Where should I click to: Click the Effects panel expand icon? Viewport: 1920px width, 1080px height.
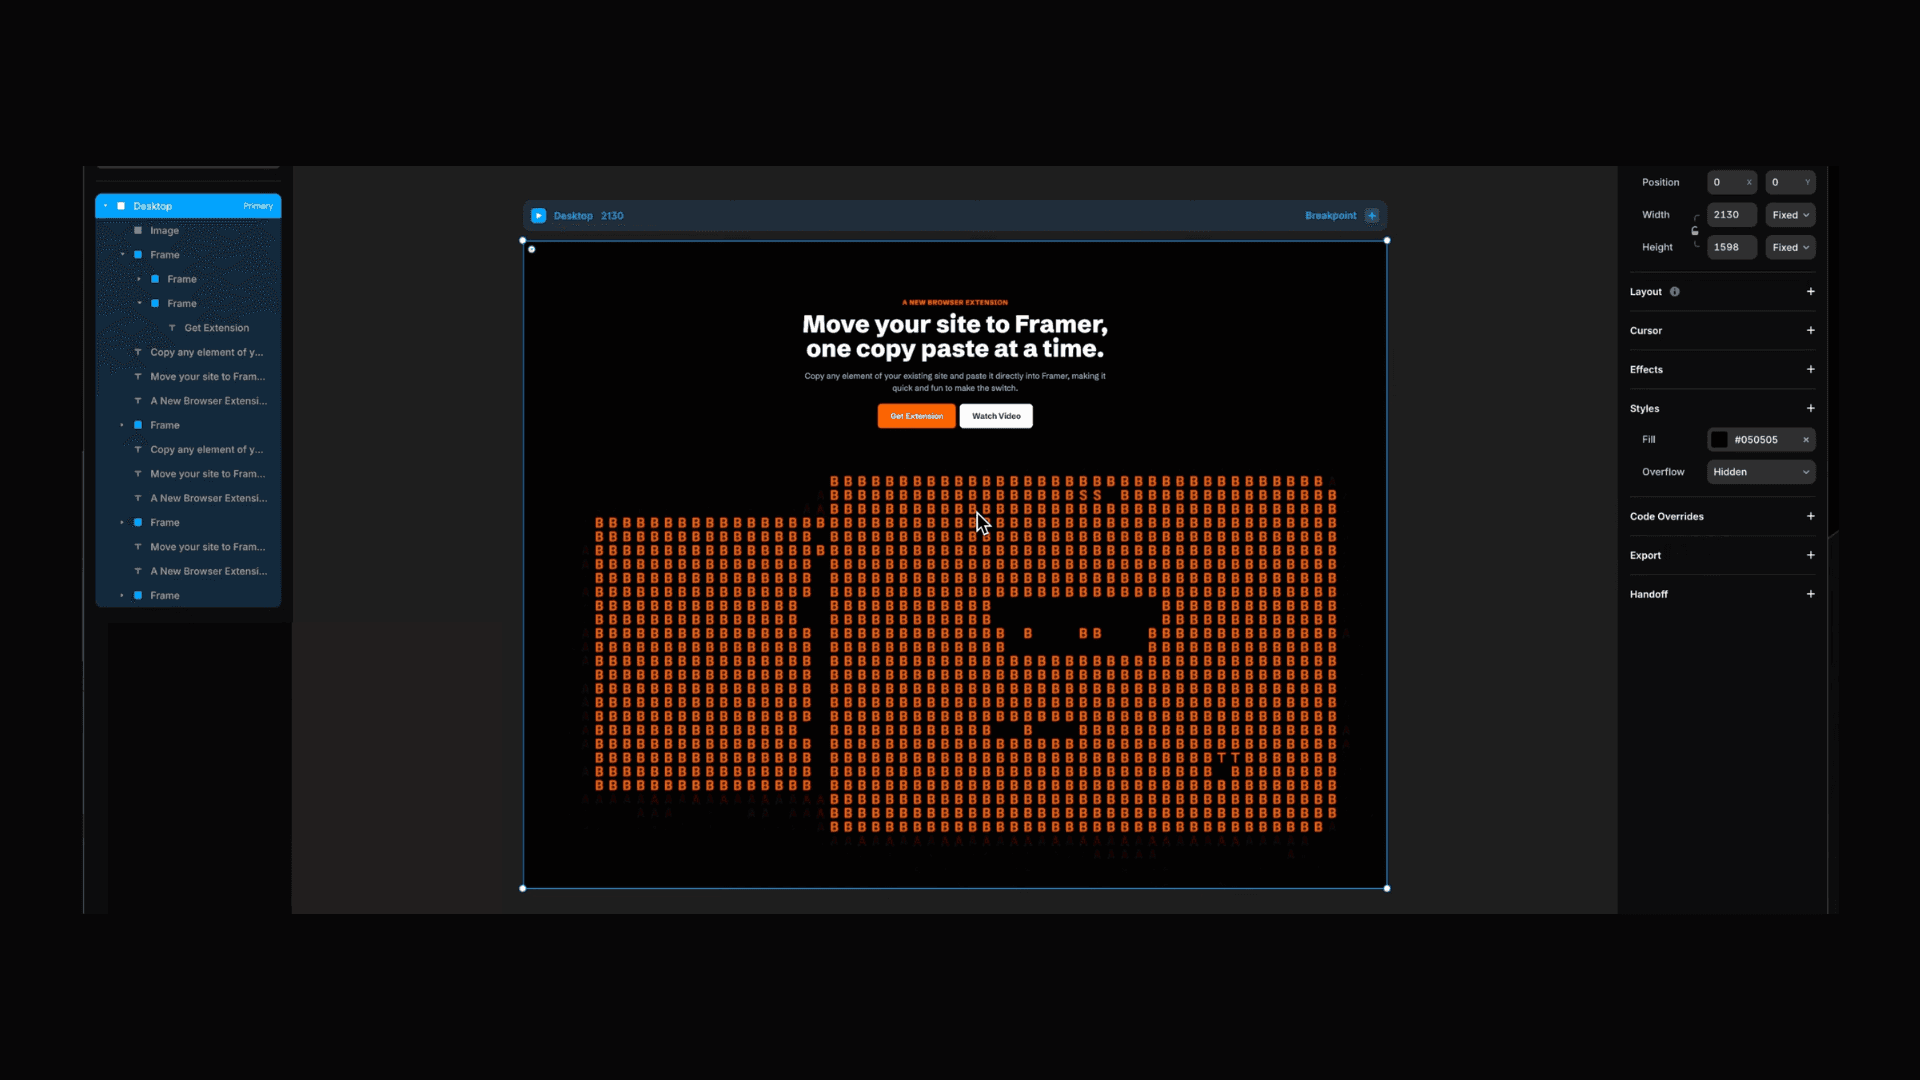[1811, 369]
